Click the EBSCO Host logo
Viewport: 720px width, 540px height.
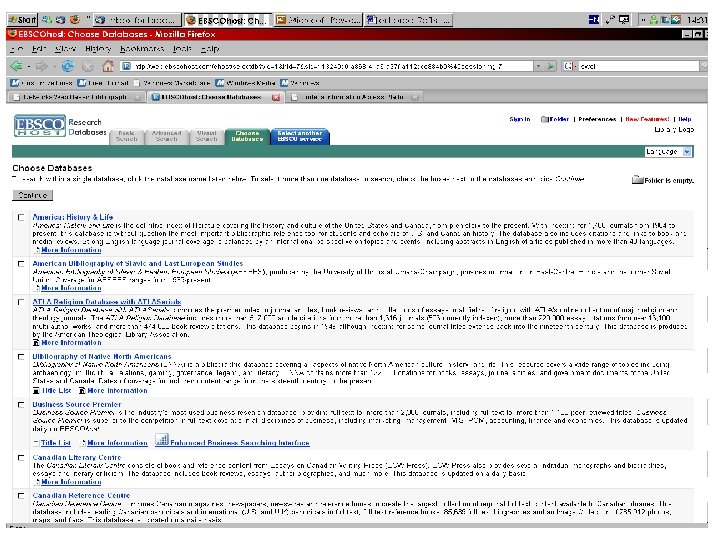39,125
